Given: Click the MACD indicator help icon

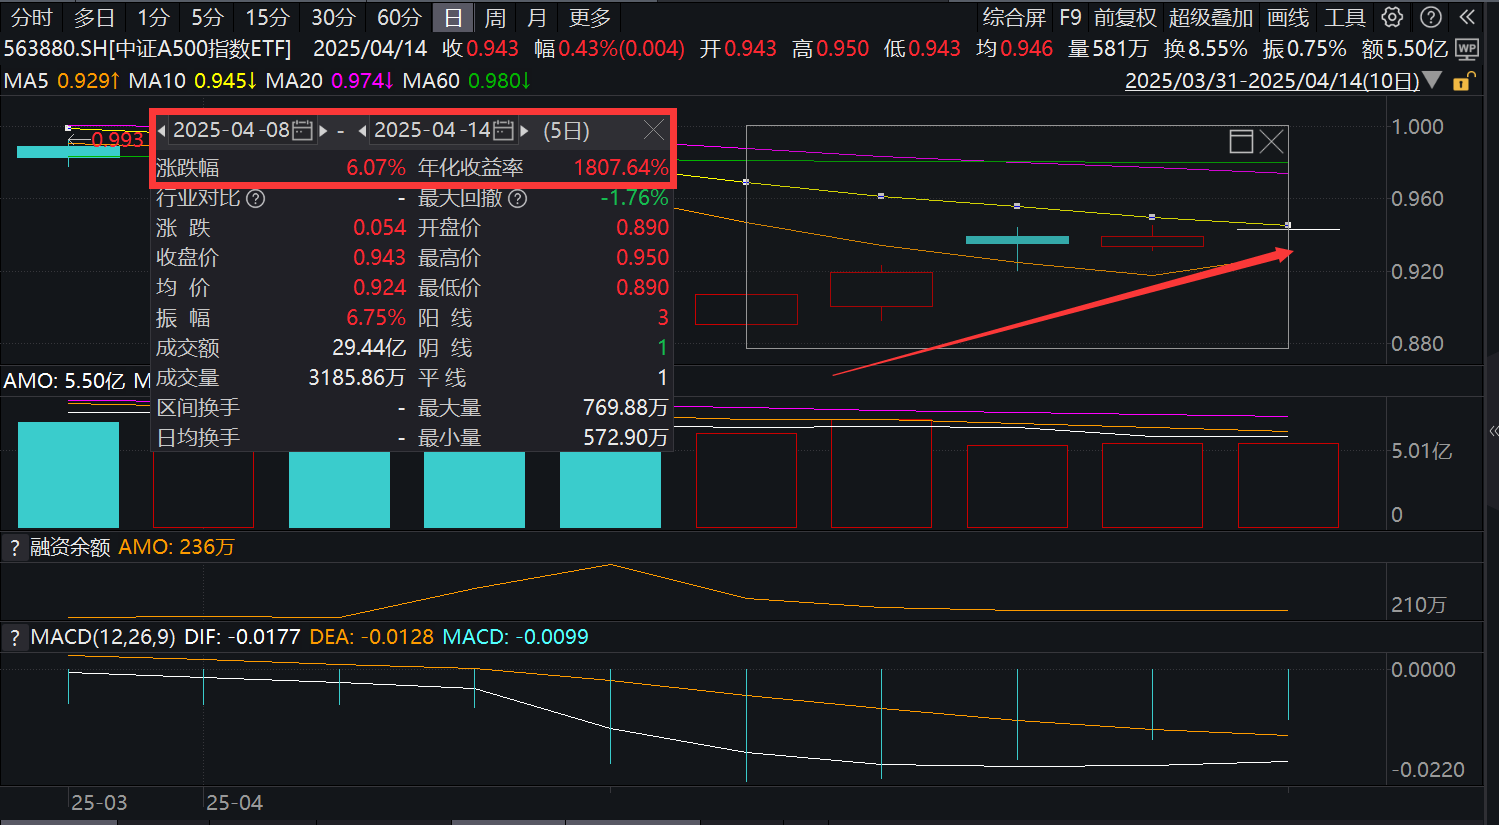Looking at the screenshot, I should coord(14,637).
